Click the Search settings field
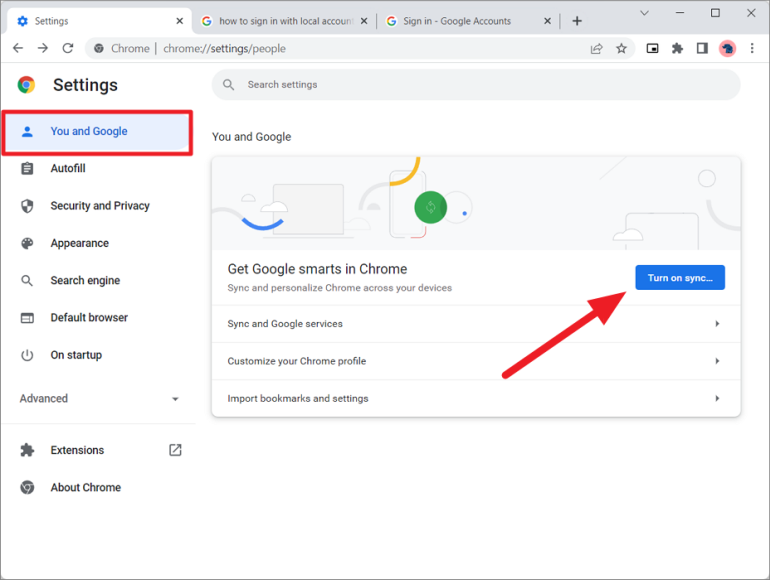Screen dimensions: 770x580 tap(475, 85)
